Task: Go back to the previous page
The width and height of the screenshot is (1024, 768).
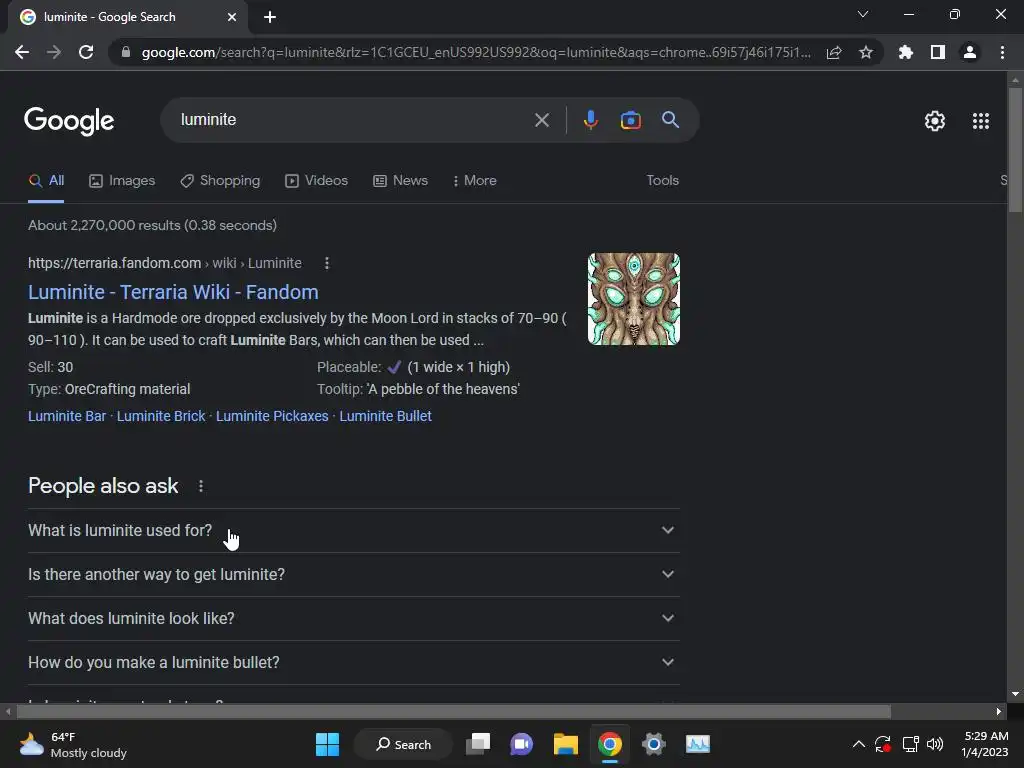Action: coord(22,52)
